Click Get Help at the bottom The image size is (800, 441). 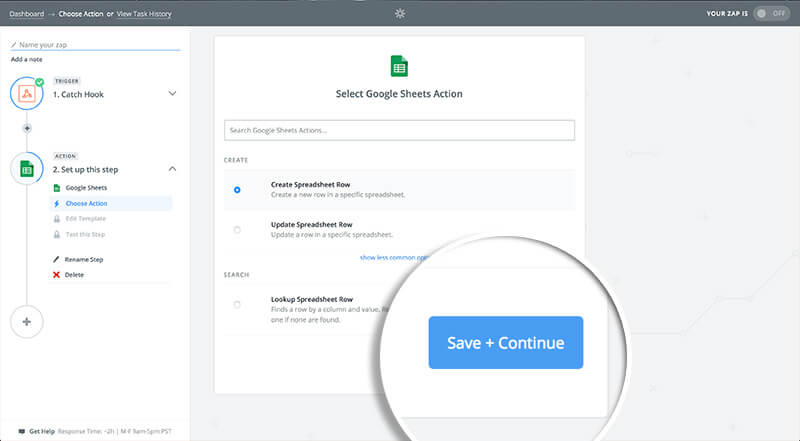42,431
